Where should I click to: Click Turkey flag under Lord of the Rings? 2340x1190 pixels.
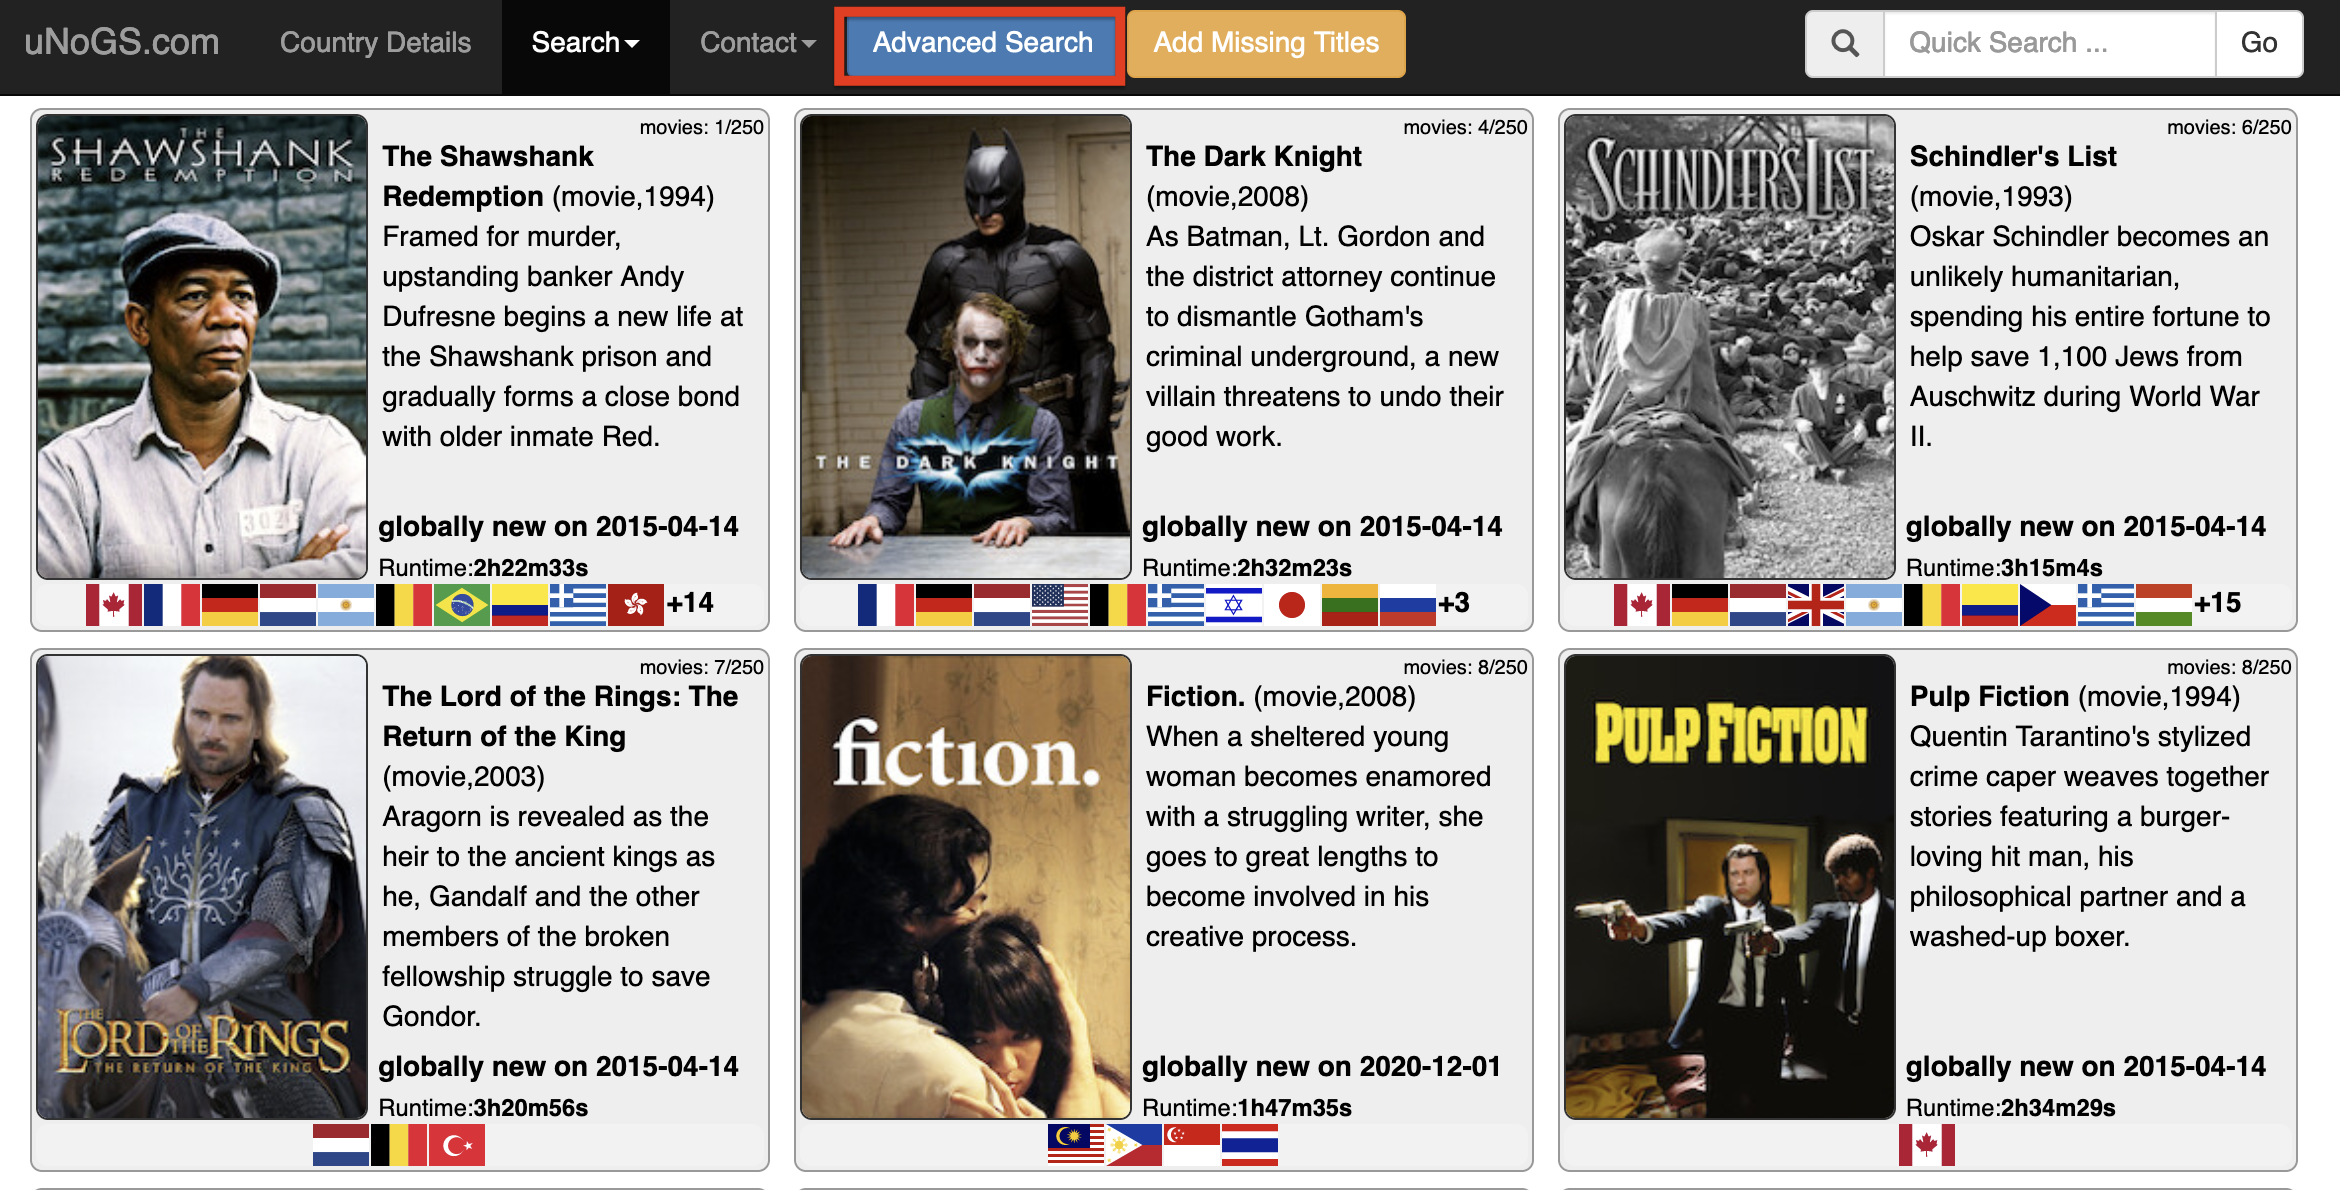tap(457, 1145)
